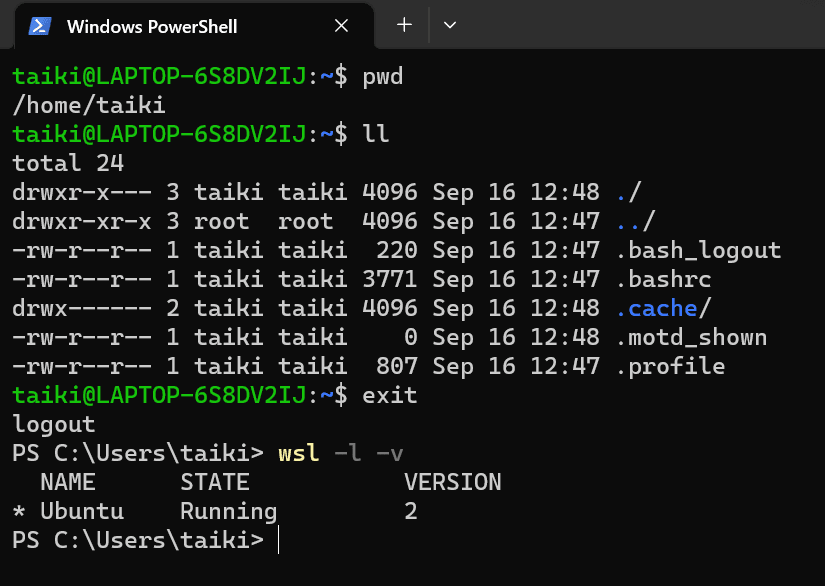The image size is (825, 586).
Task: Click the exit command text
Action: pyautogui.click(x=390, y=395)
